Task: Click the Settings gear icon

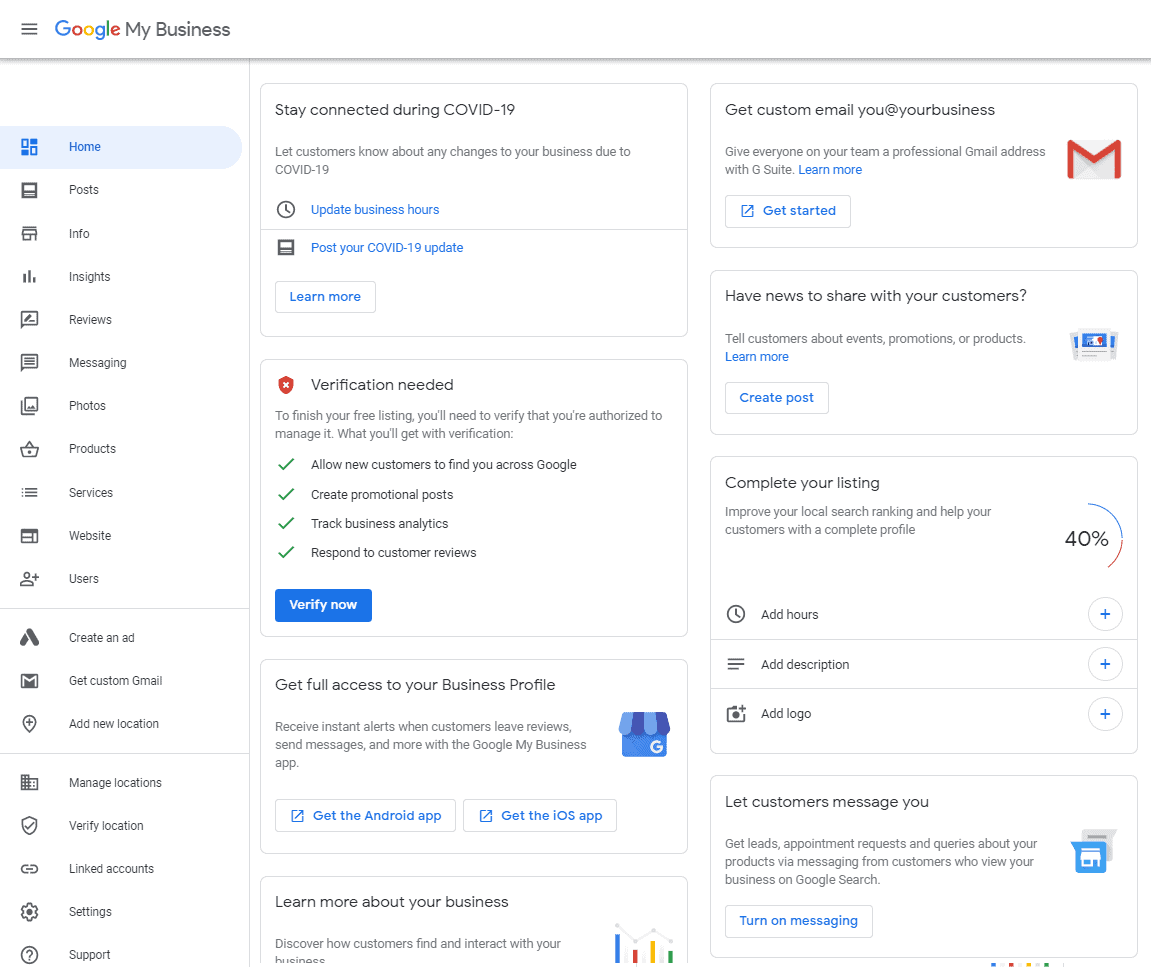Action: [x=29, y=912]
